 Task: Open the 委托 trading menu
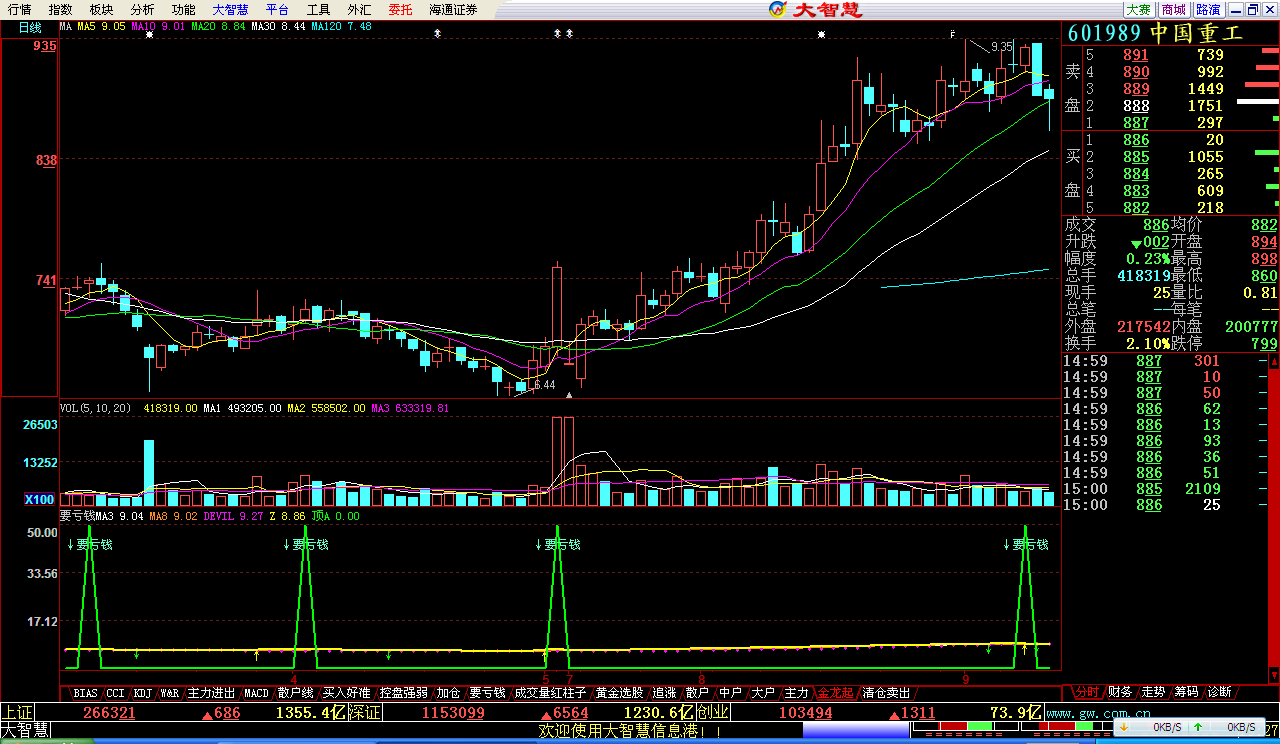[x=401, y=10]
